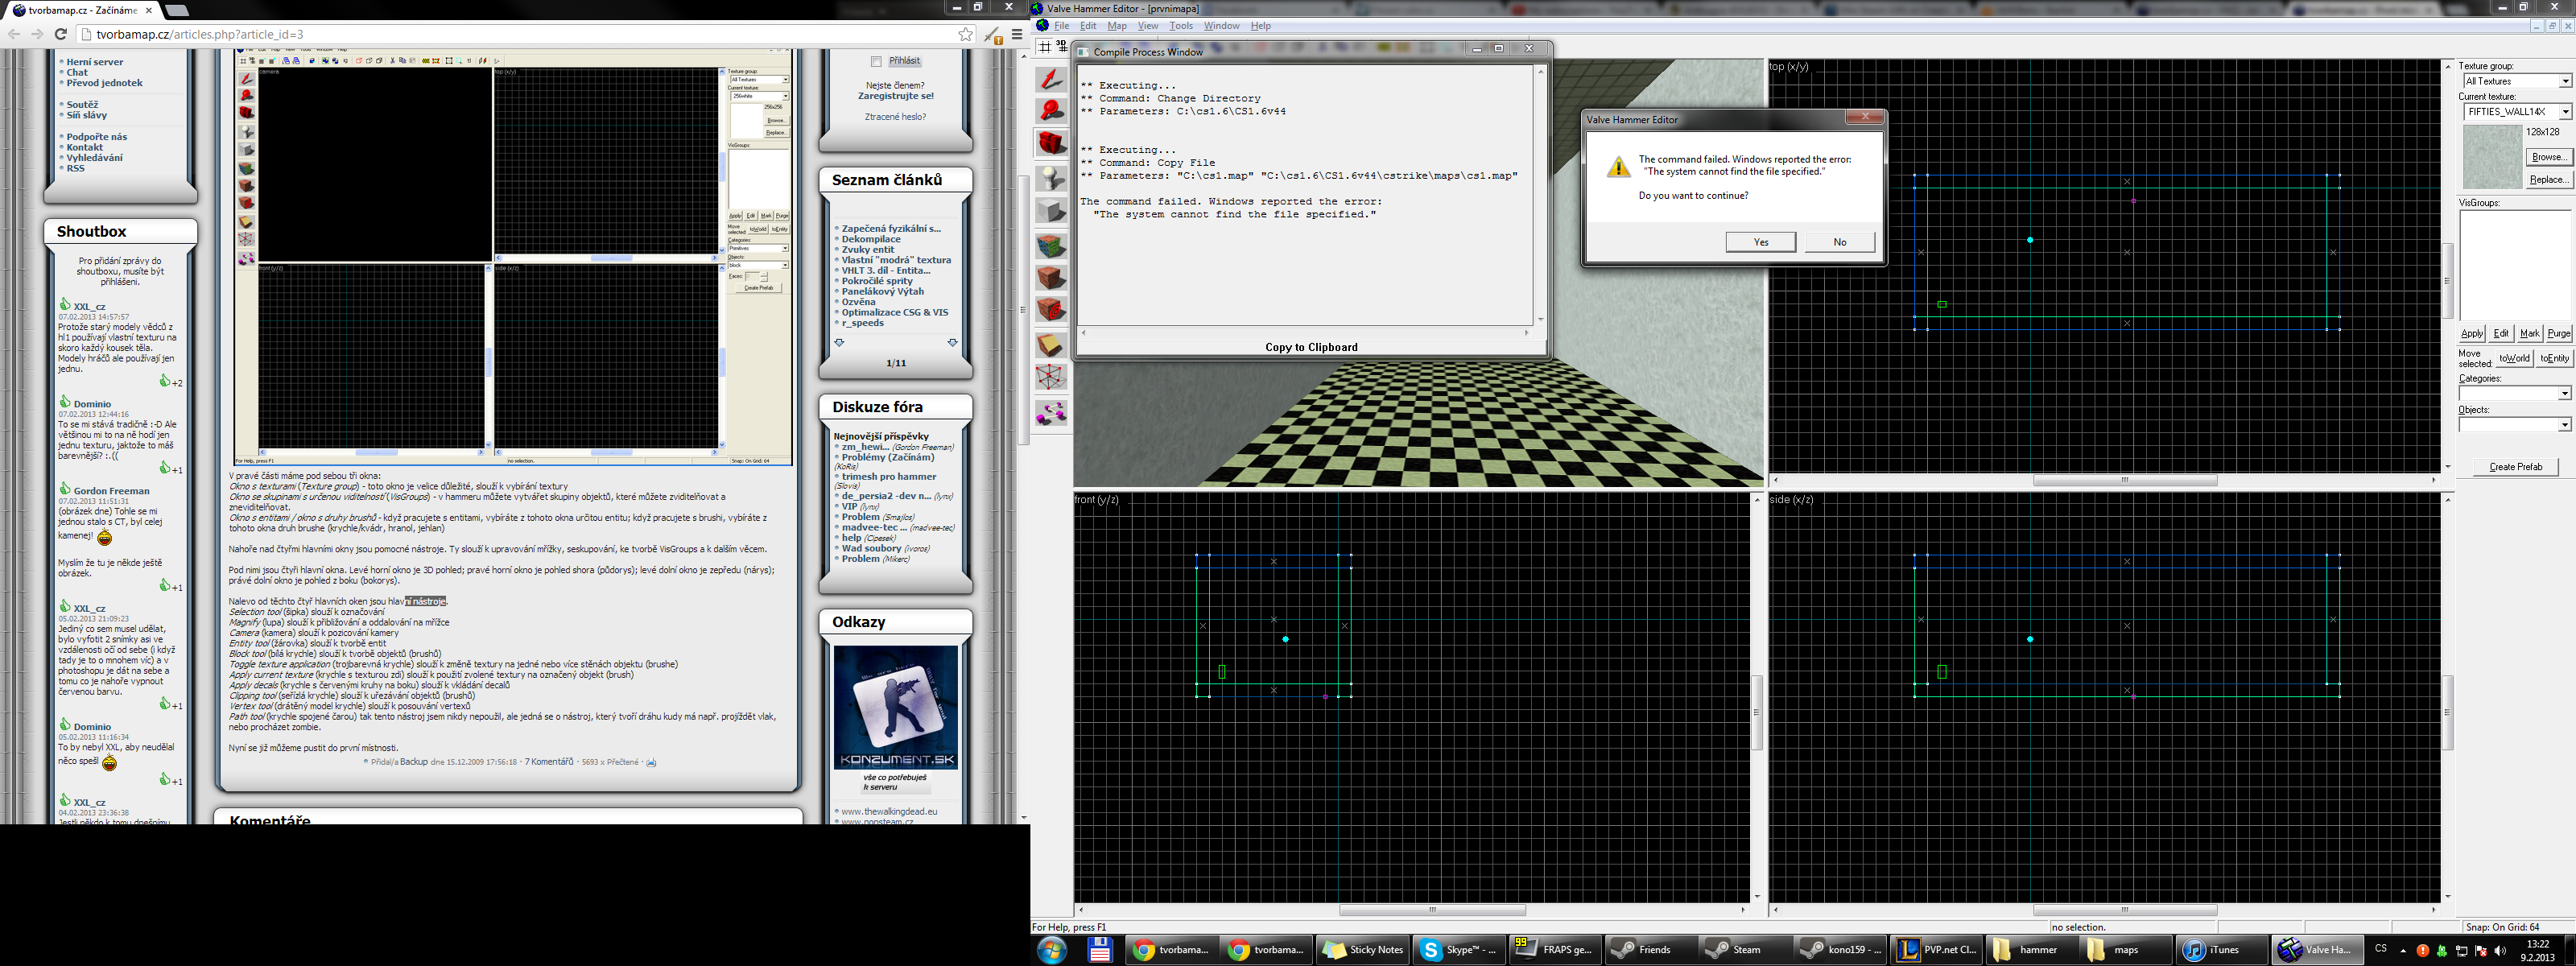This screenshot has width=2576, height=966.
Task: Click Yes in the error dialog
Action: pyautogui.click(x=1760, y=242)
